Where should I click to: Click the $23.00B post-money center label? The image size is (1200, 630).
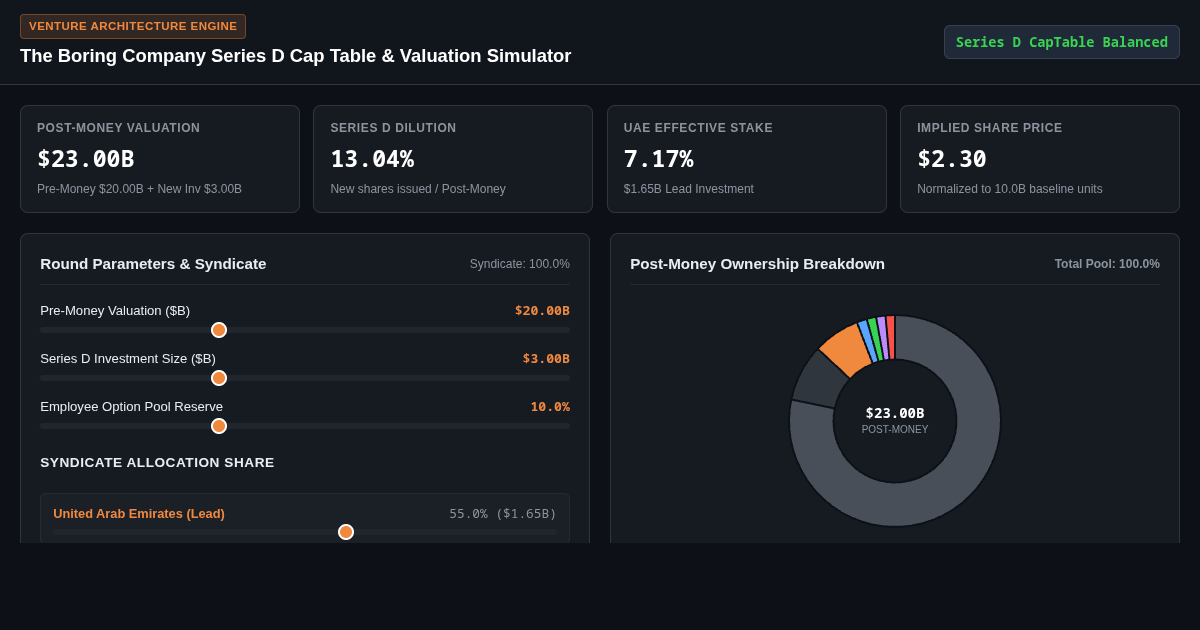[x=895, y=413]
